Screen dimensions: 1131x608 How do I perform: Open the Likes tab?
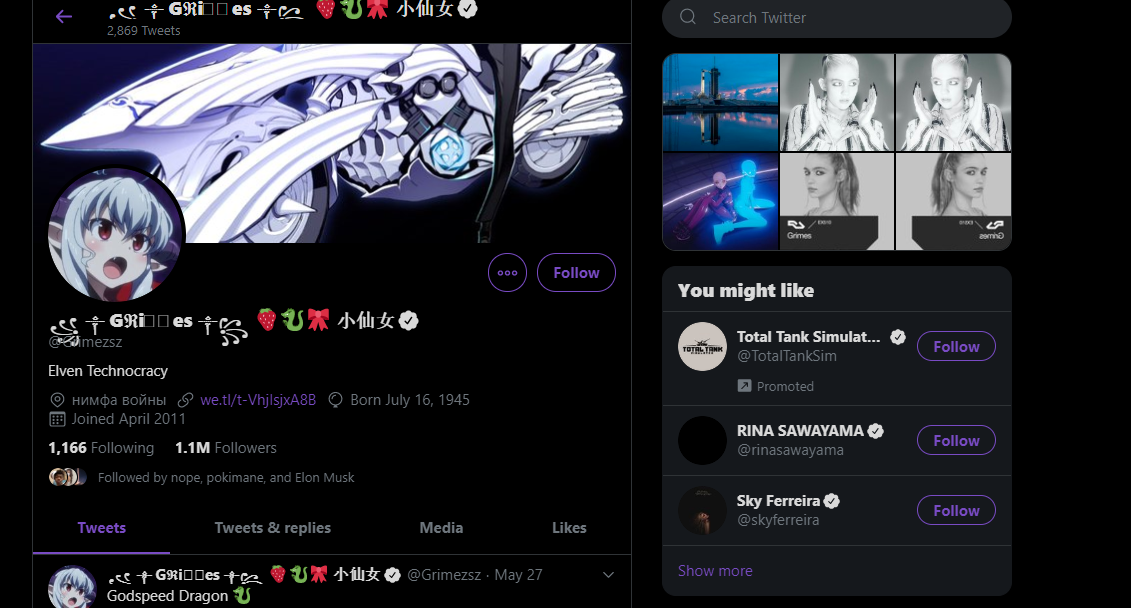click(569, 528)
